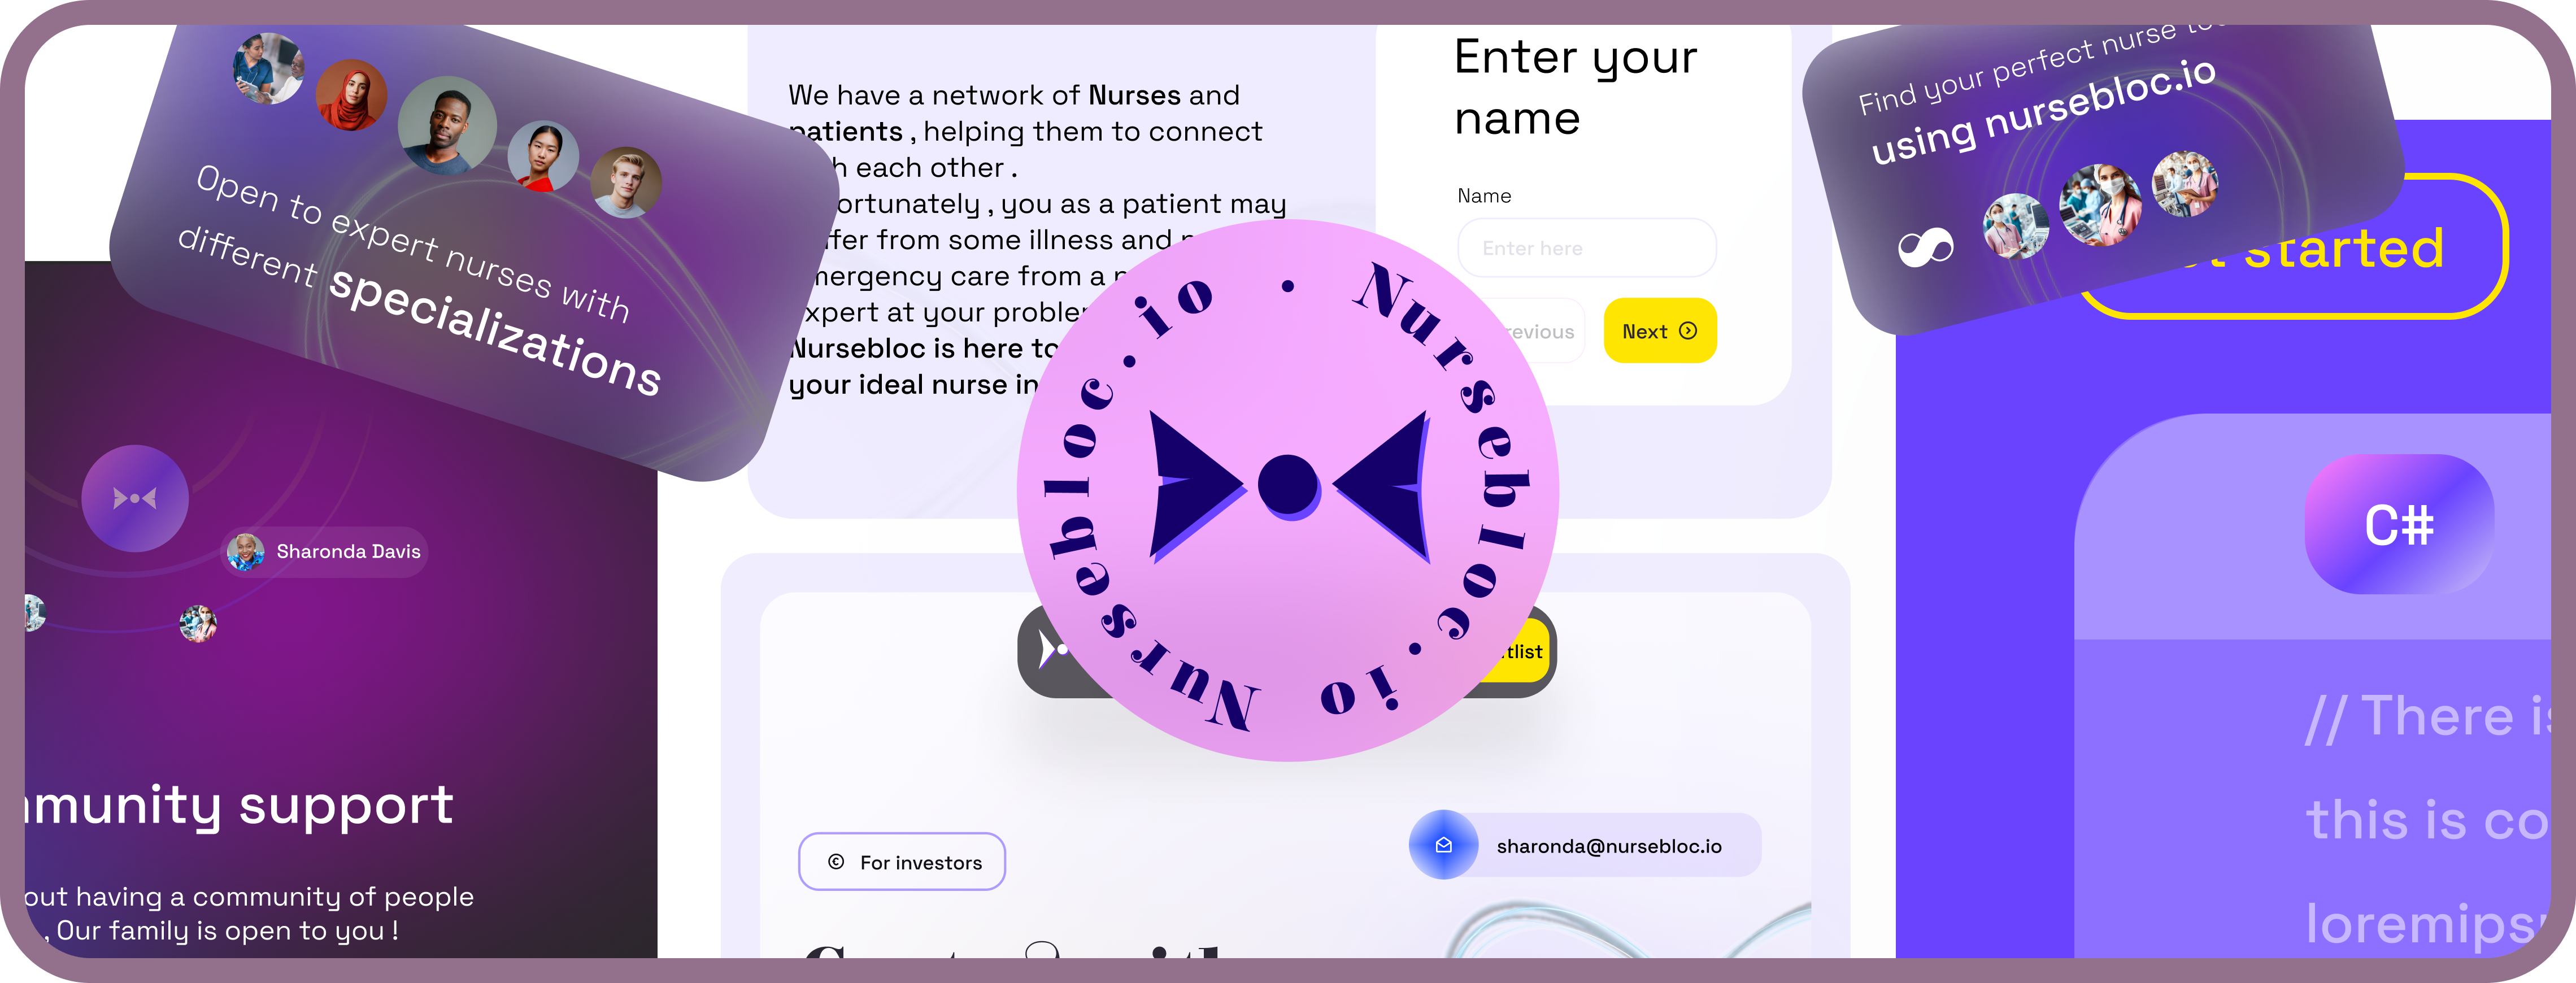2576x983 pixels.
Task: Click 'We have a network of Nurses' text
Action: [x=985, y=95]
